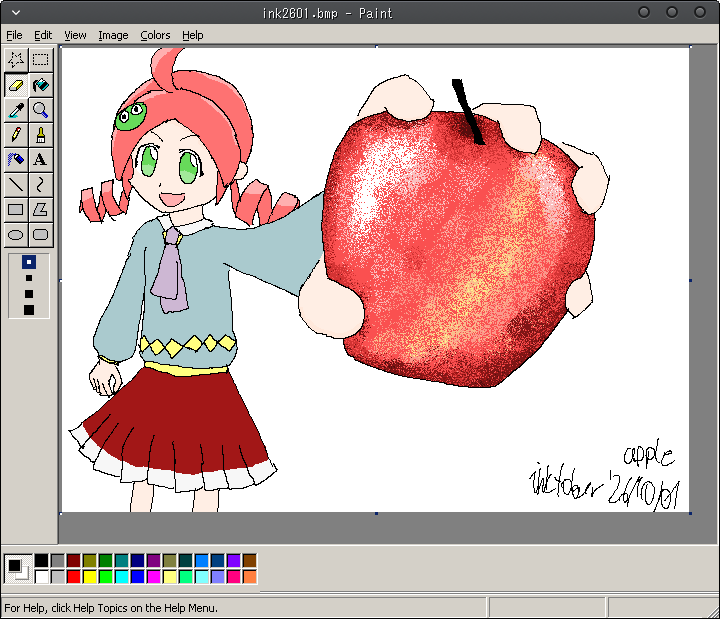Open the Colors menu
This screenshot has width=720, height=619.
[155, 35]
